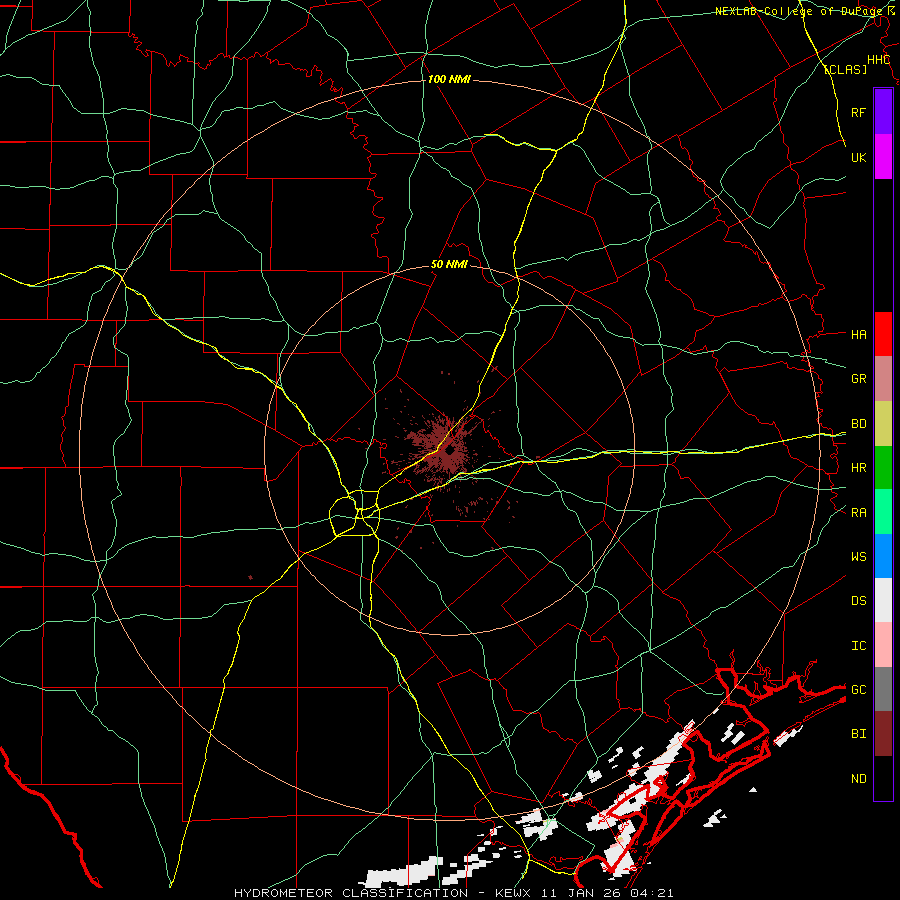The image size is (900, 900).
Task: Pick the dark green HR swatch
Action: (x=883, y=468)
